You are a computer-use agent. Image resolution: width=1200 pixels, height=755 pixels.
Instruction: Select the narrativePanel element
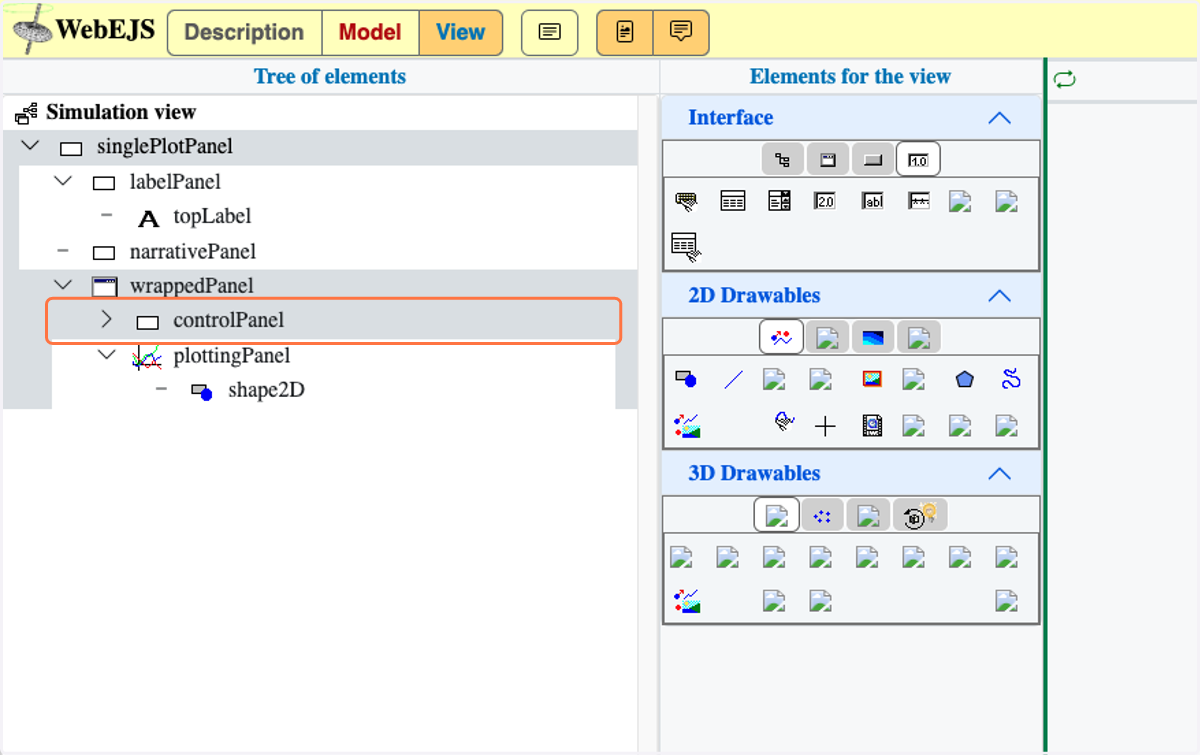pyautogui.click(x=193, y=252)
